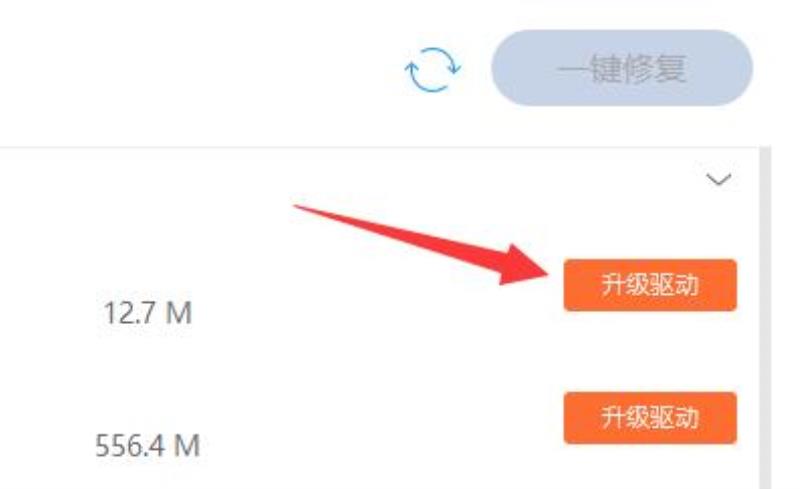Rescan drivers using the refresh icon
The width and height of the screenshot is (800, 489).
click(433, 69)
